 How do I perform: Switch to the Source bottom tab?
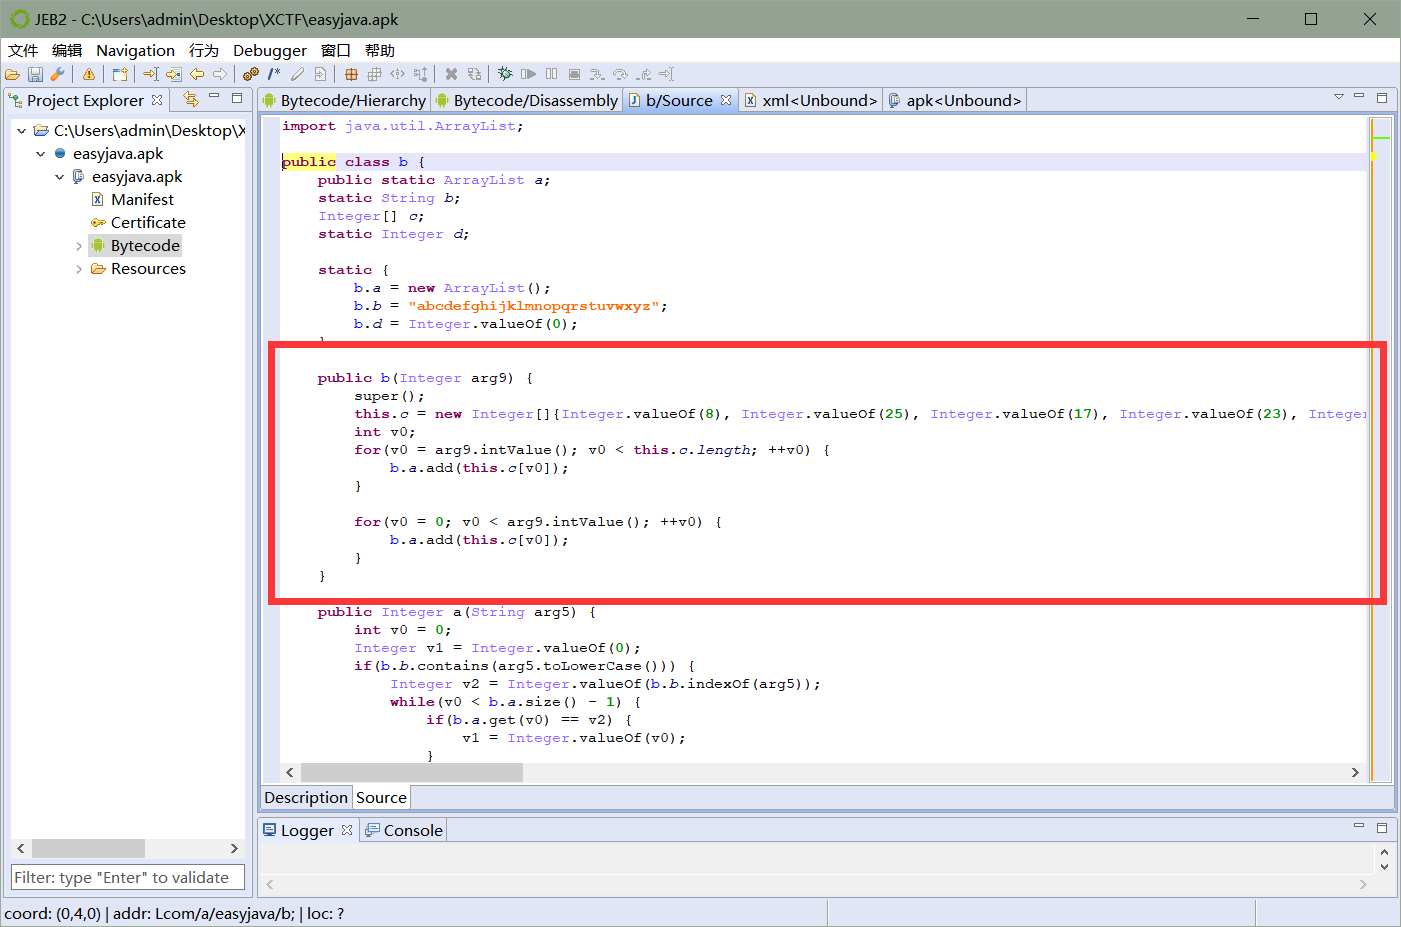[x=381, y=797]
